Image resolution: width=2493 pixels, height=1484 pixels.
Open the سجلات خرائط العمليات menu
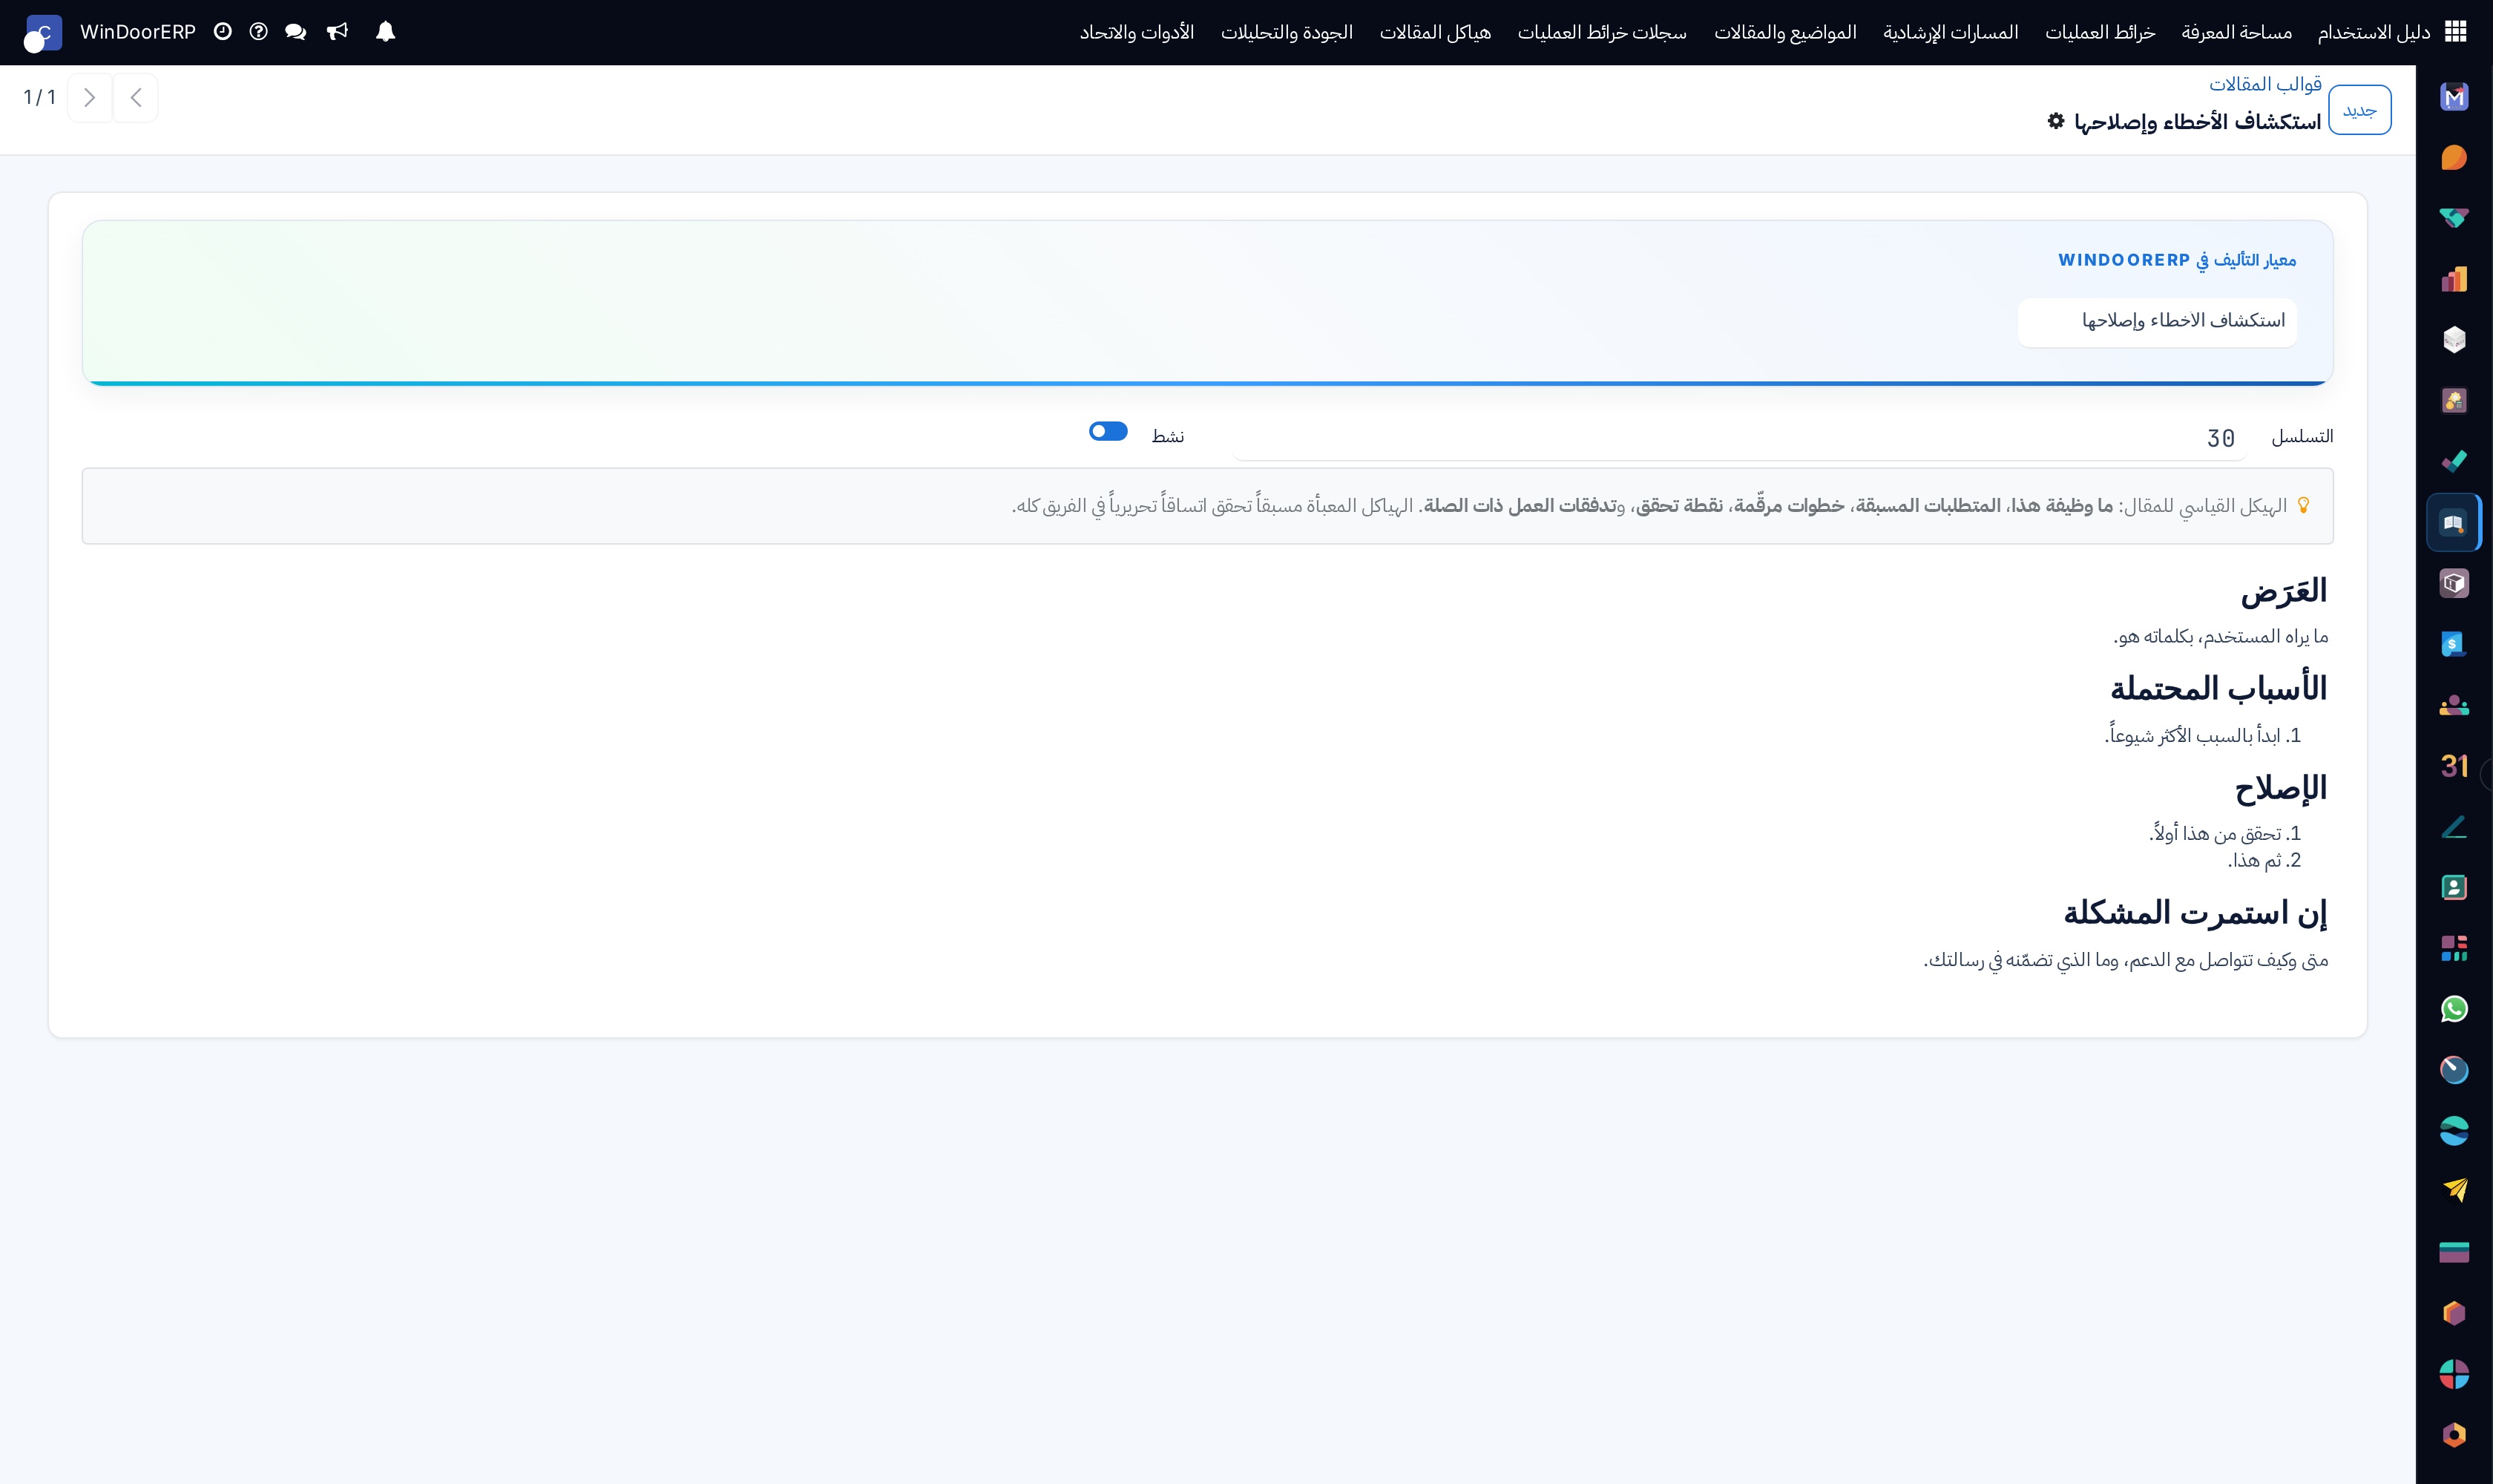coord(1602,32)
